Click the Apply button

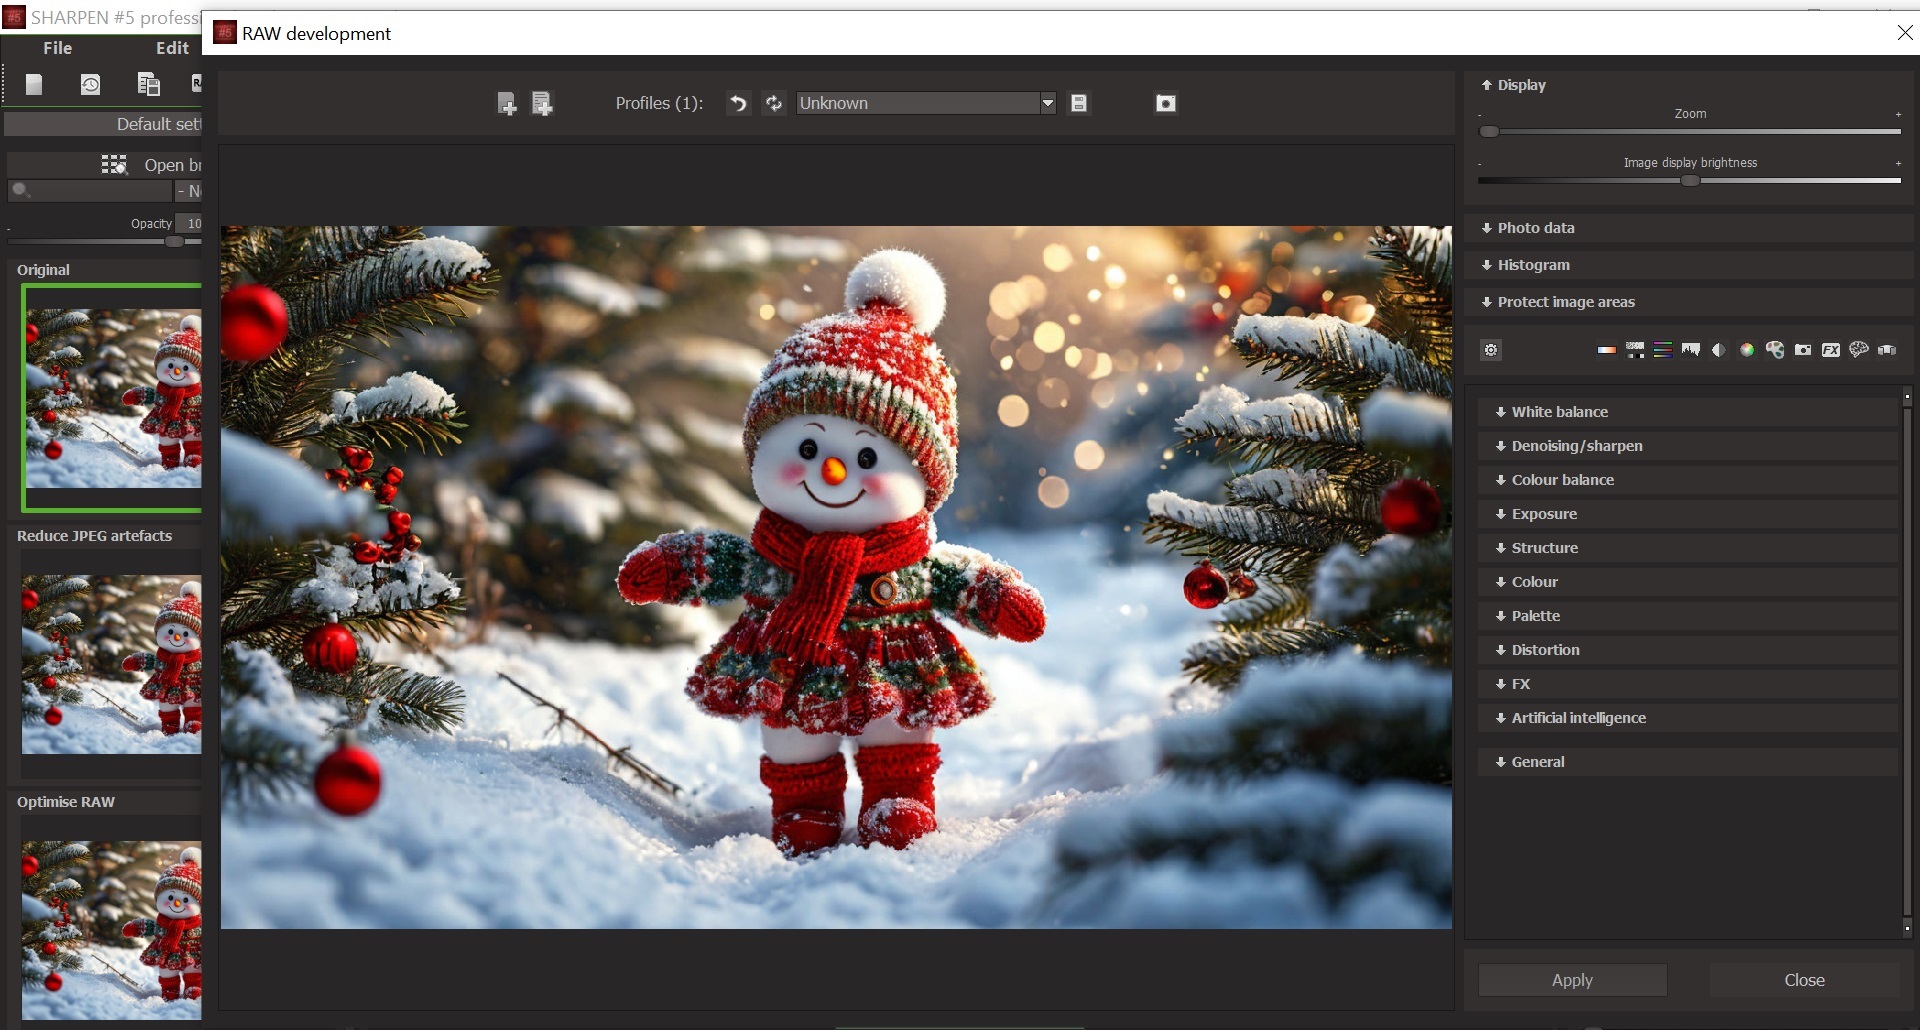[x=1573, y=980]
